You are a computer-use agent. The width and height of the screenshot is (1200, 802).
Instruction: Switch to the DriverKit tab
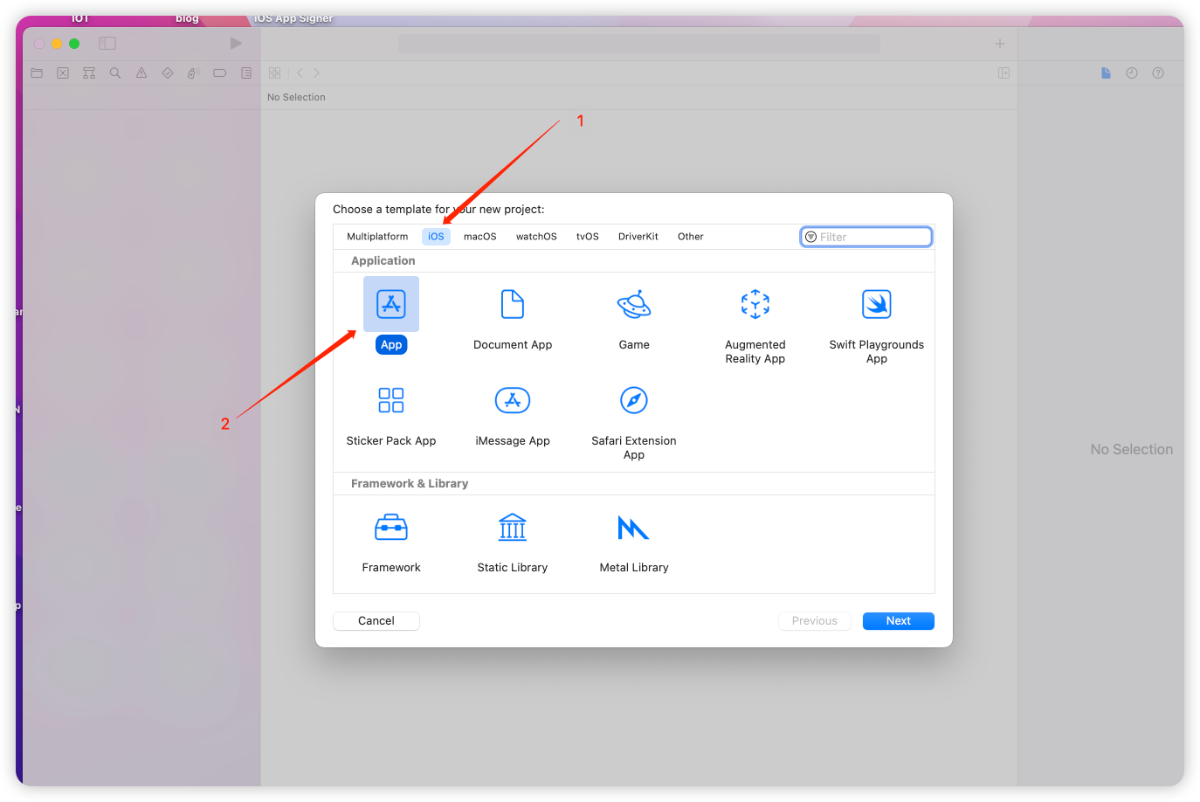click(638, 237)
